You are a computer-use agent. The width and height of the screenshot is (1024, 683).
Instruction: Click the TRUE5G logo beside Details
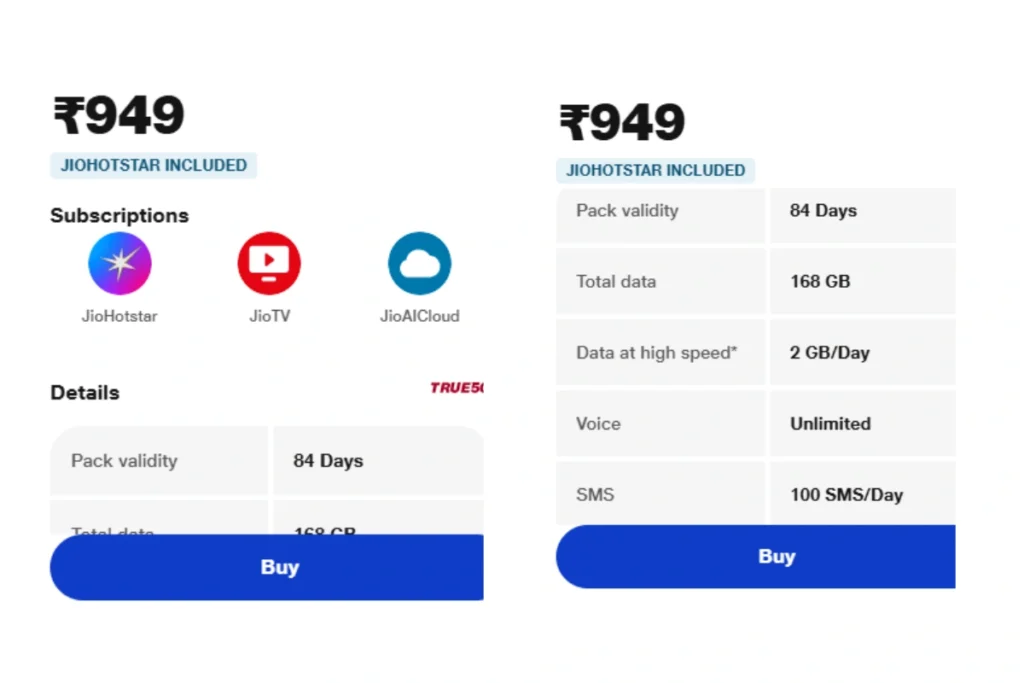(456, 388)
